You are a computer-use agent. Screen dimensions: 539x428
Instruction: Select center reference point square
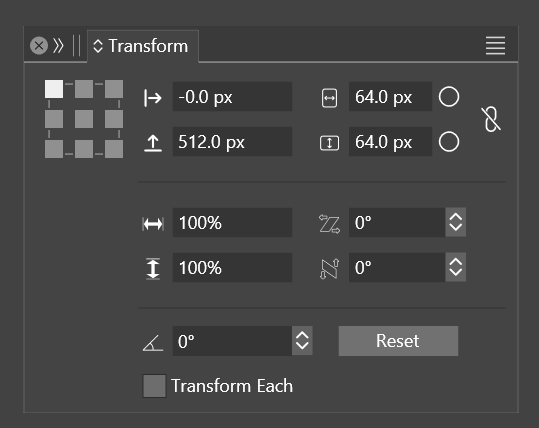click(84, 119)
